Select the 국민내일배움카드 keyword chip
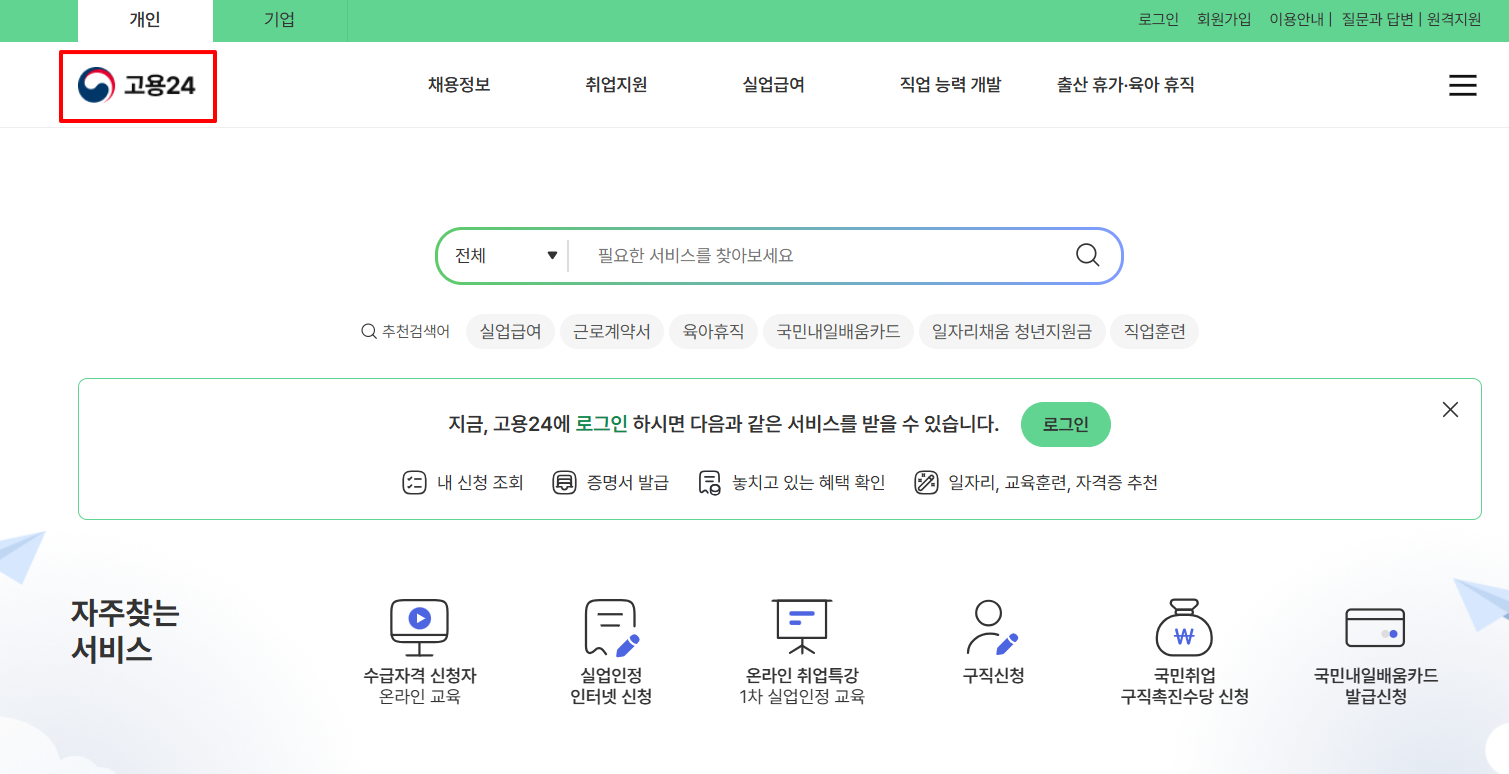This screenshot has height=774, width=1509. 838,332
